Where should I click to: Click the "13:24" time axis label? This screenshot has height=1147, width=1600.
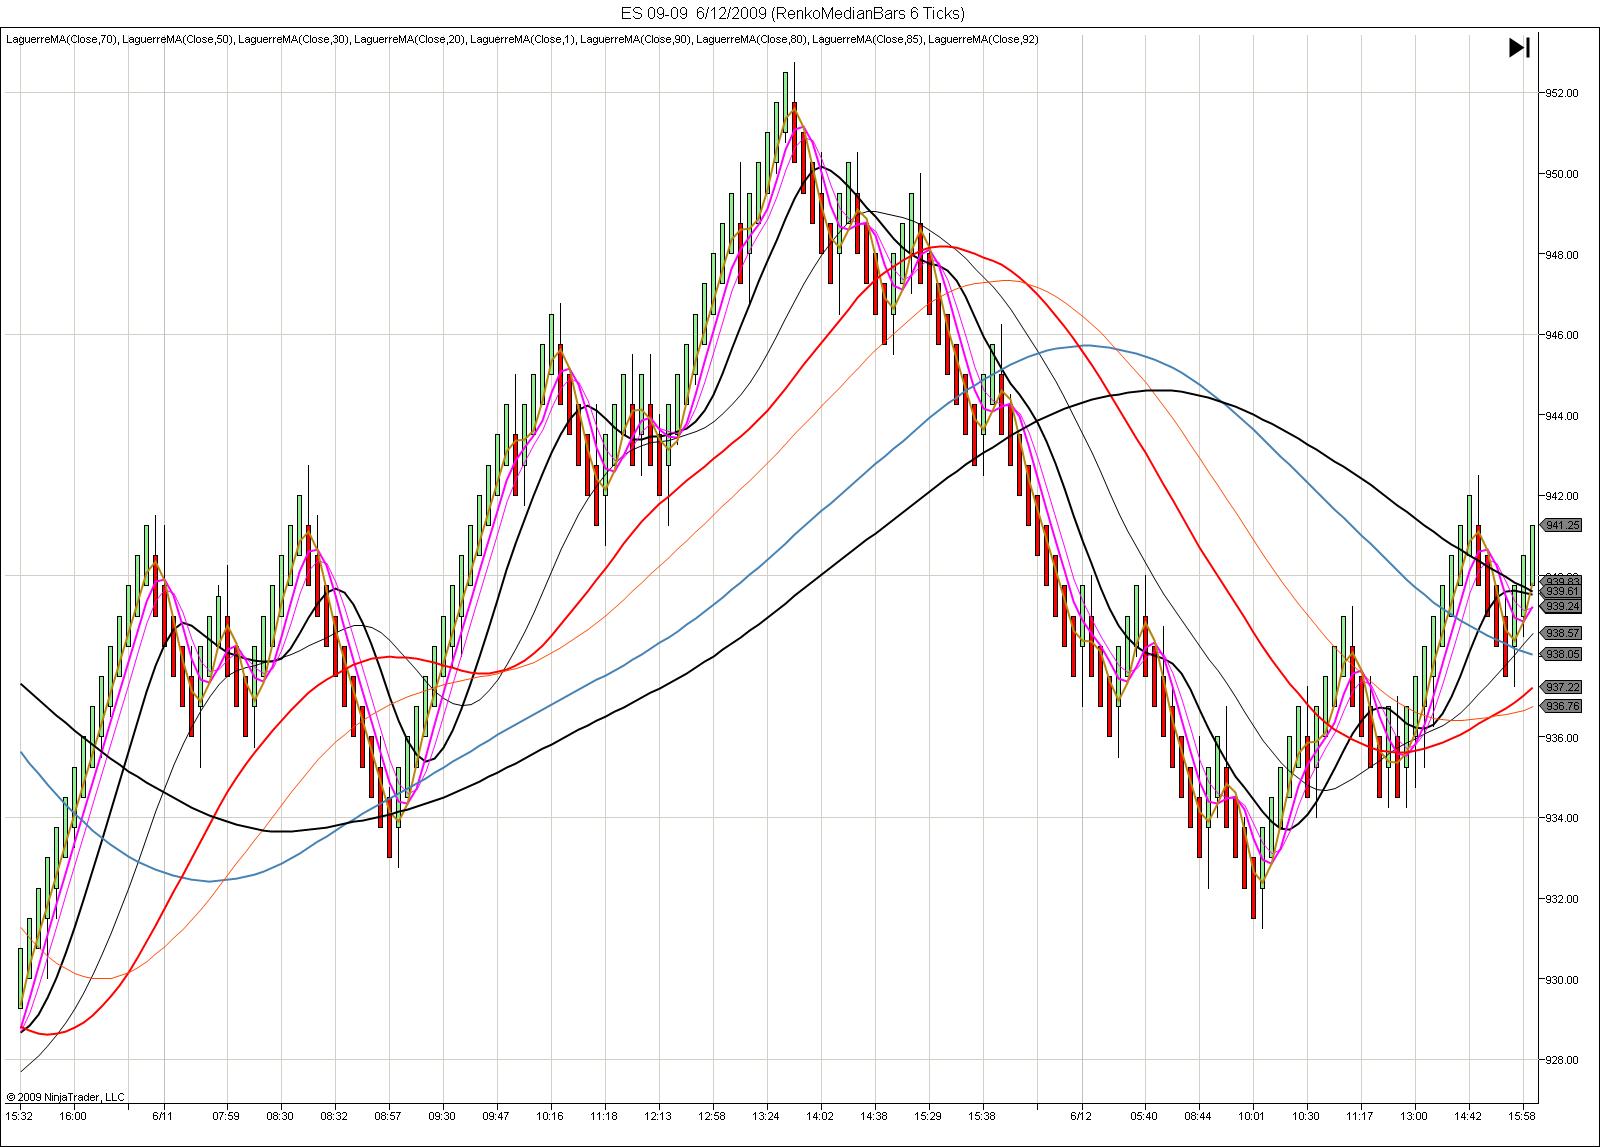(x=766, y=1116)
